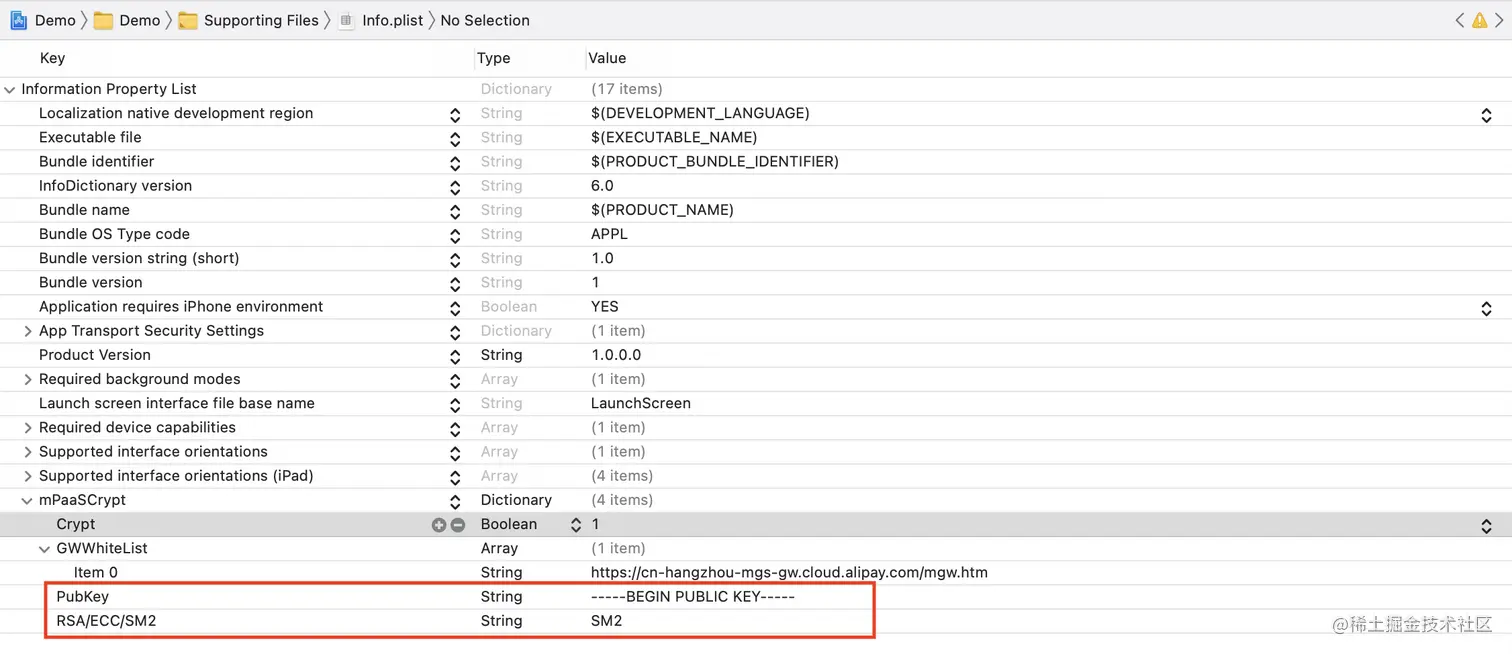This screenshot has width=1512, height=654.
Task: Open key stepper for InfoDictionary version
Action: tap(455, 186)
